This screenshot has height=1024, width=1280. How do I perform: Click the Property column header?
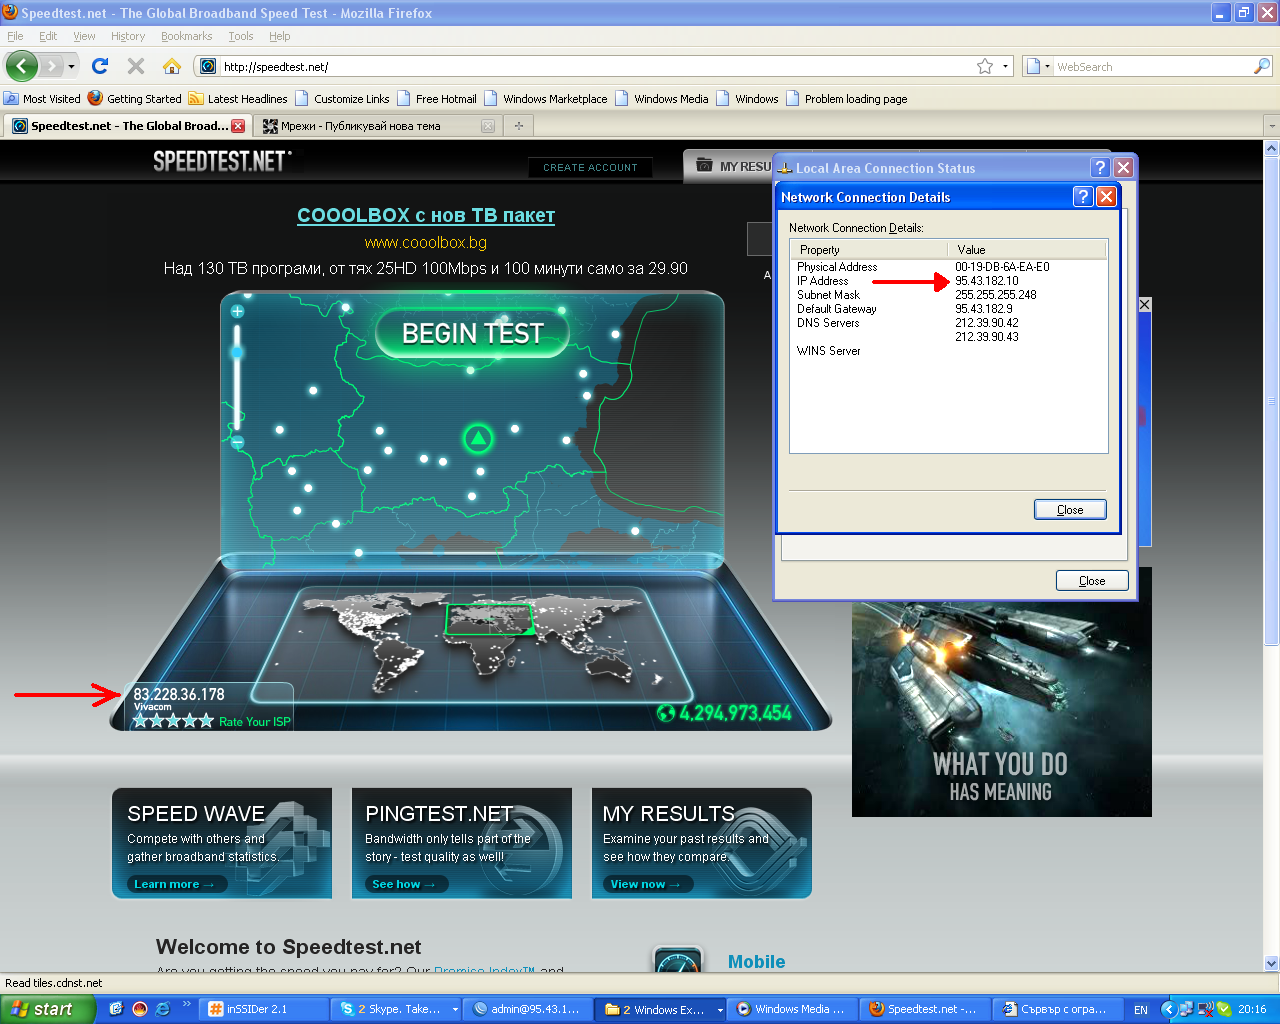868,250
